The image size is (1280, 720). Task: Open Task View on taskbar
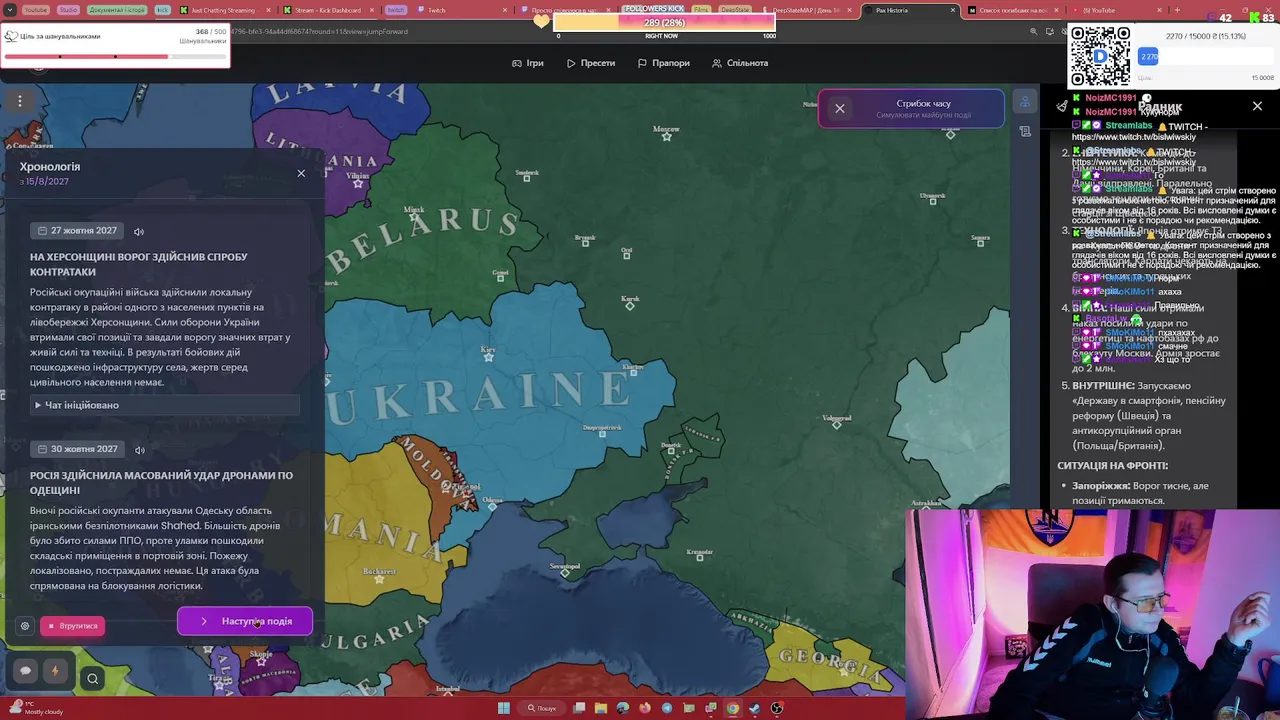pos(579,708)
